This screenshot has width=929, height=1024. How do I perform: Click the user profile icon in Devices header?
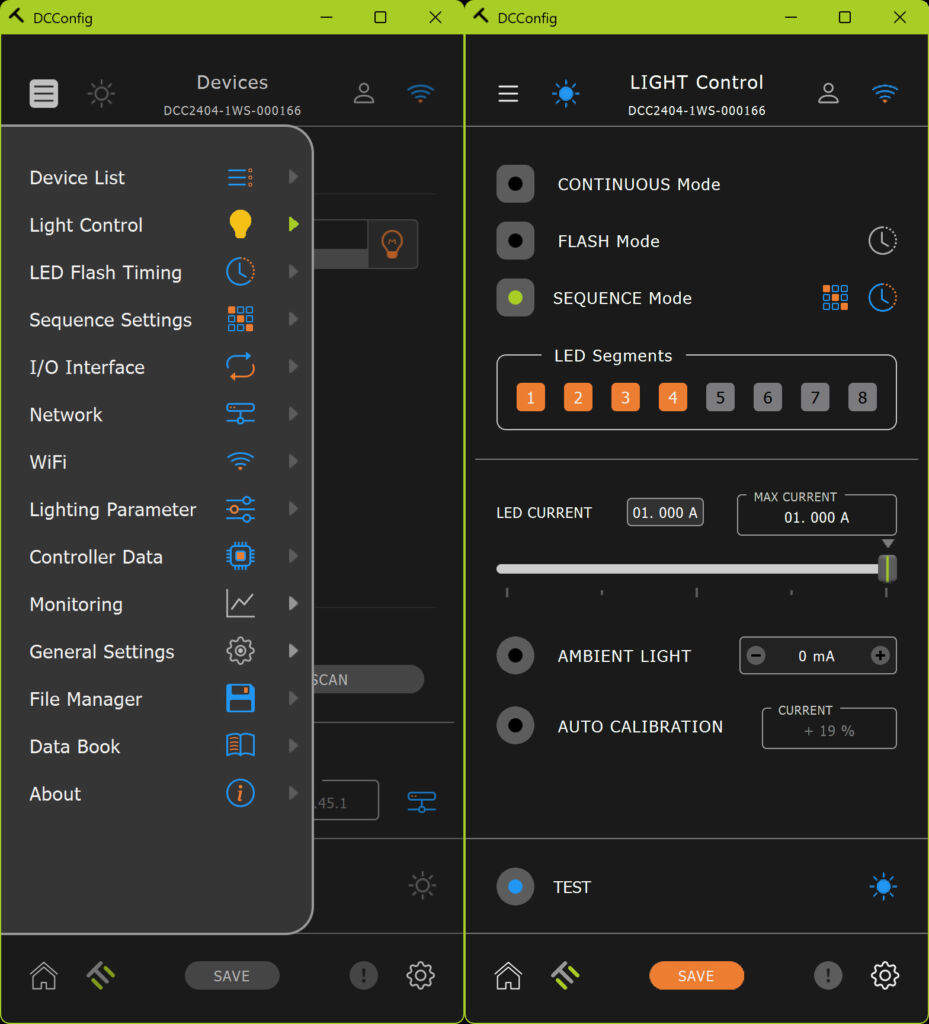tap(364, 94)
